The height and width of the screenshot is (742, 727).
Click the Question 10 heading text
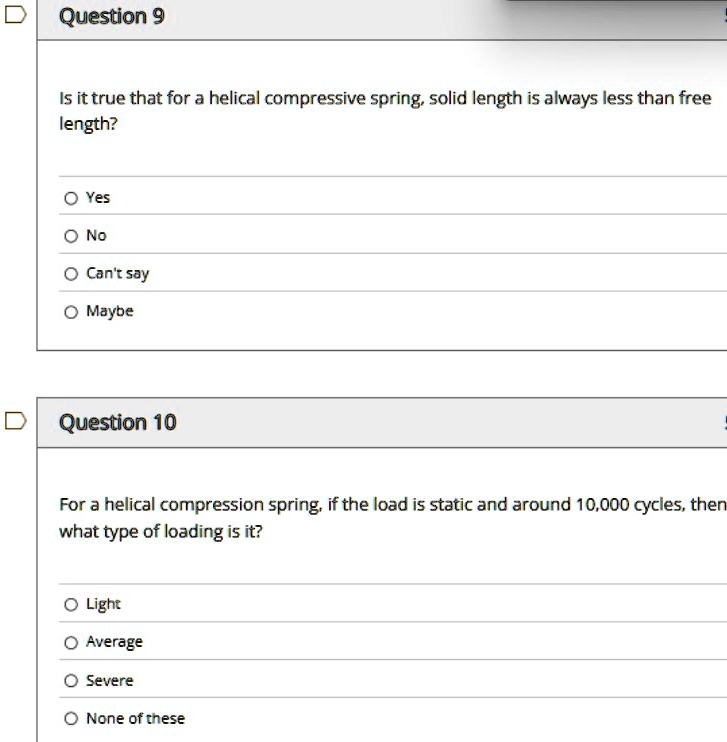click(x=118, y=422)
